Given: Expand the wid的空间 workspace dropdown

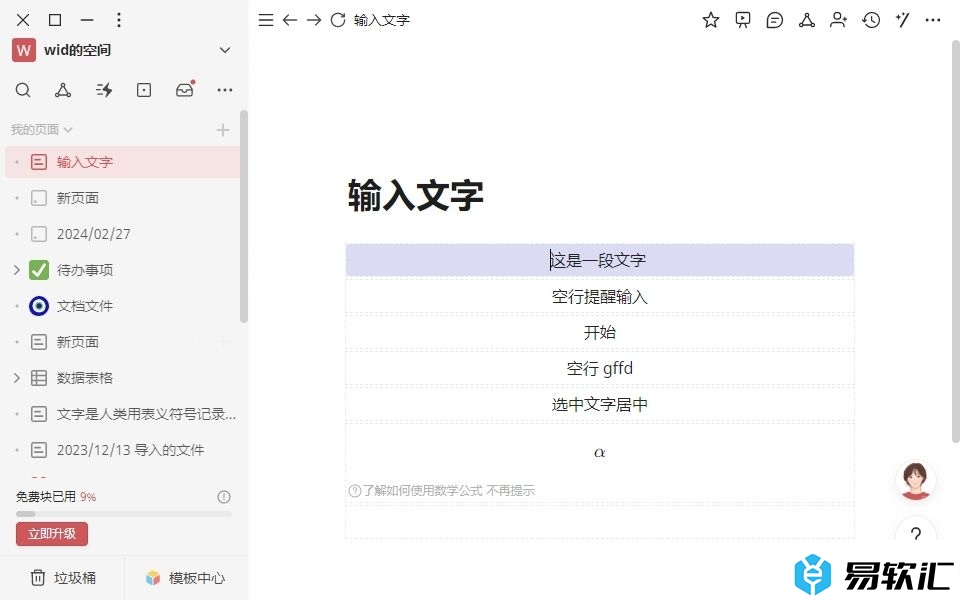Looking at the screenshot, I should click(225, 50).
